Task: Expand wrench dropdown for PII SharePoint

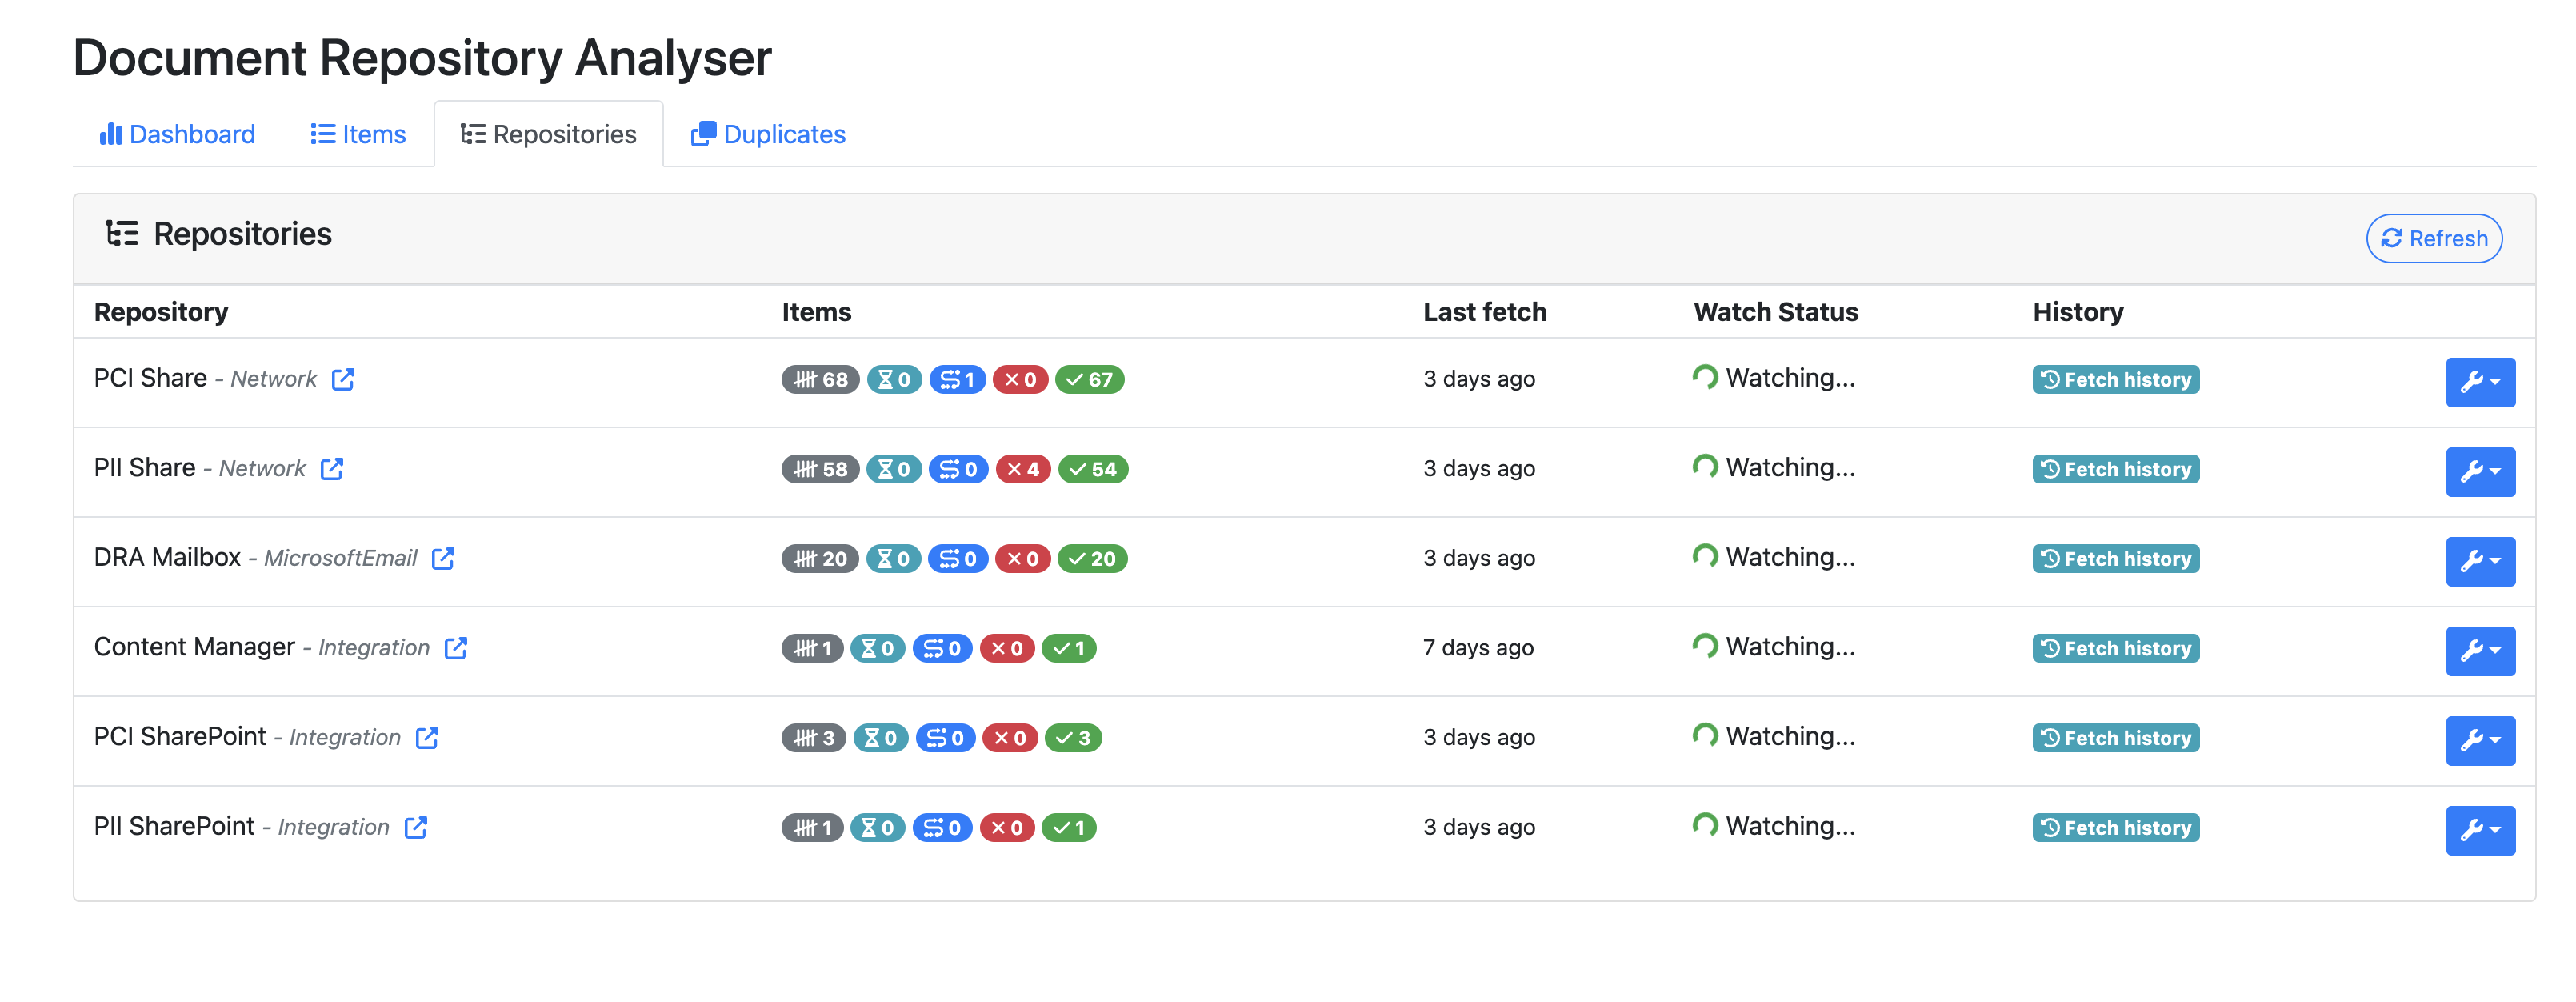Action: click(2479, 830)
